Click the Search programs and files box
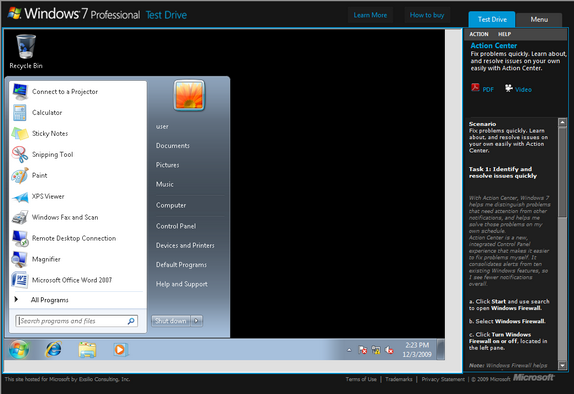The width and height of the screenshot is (574, 394). (x=77, y=321)
